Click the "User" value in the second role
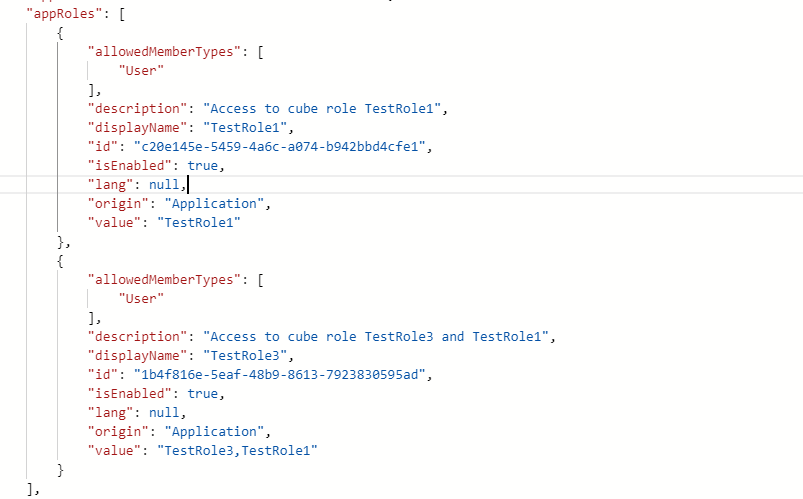This screenshot has height=499, width=803. [x=141, y=298]
